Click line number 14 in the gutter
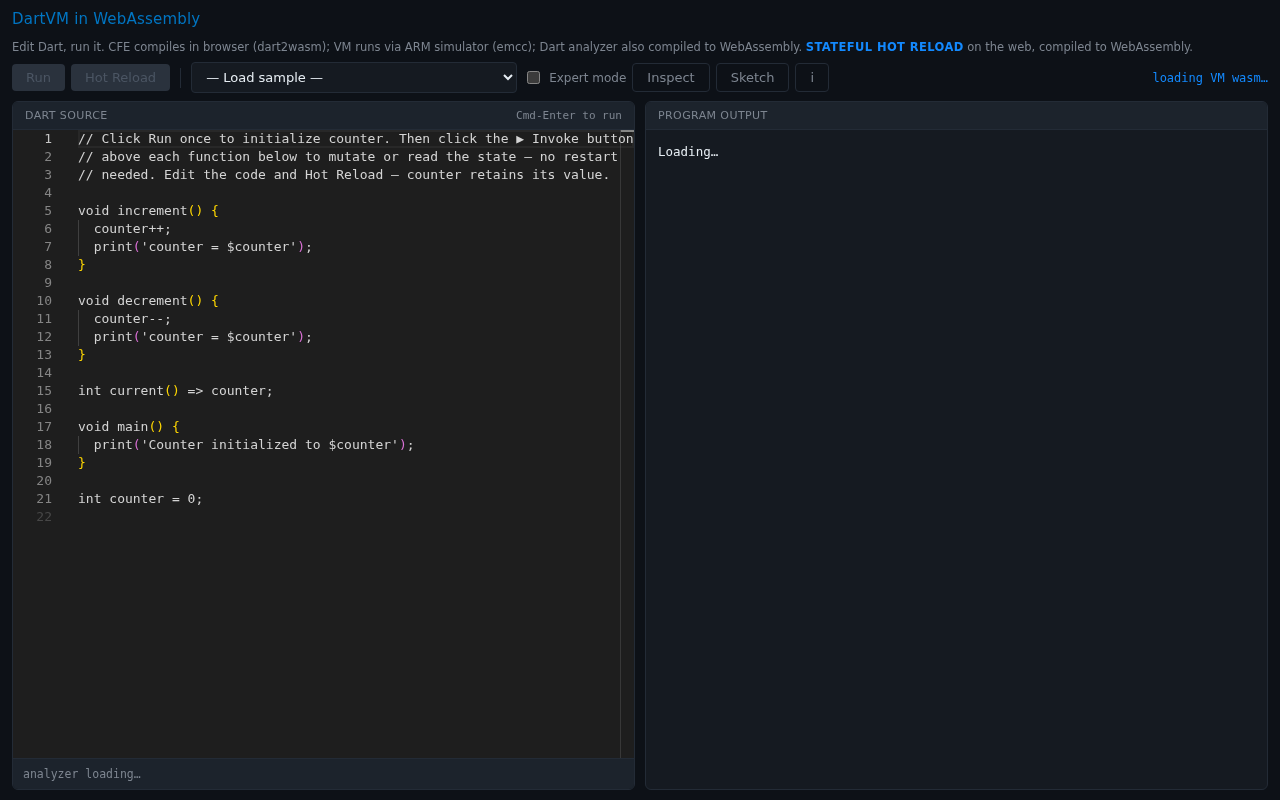This screenshot has width=1280, height=800. tap(44, 373)
